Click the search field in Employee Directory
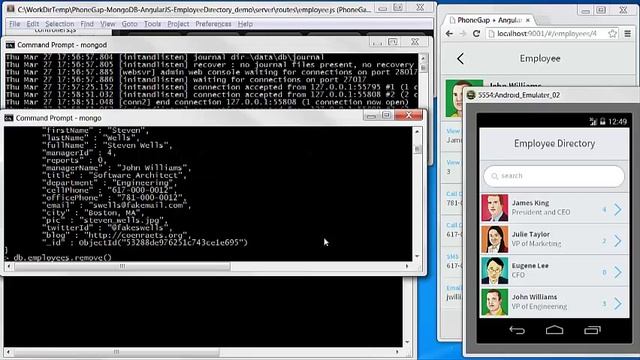This screenshot has height=360, width=640. [554, 176]
